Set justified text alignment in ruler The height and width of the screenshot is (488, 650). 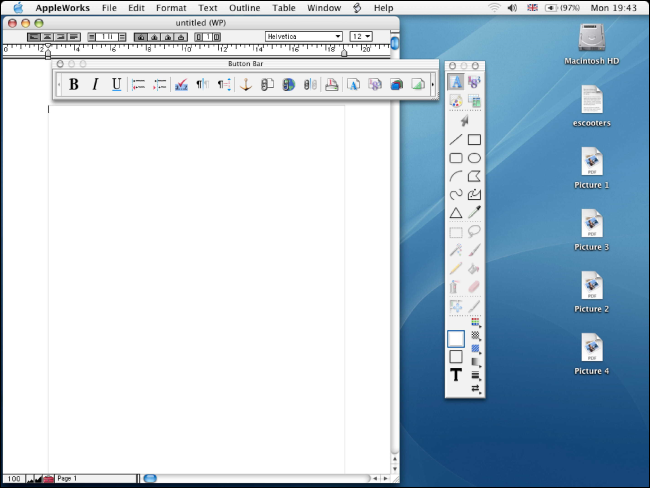[x=74, y=37]
